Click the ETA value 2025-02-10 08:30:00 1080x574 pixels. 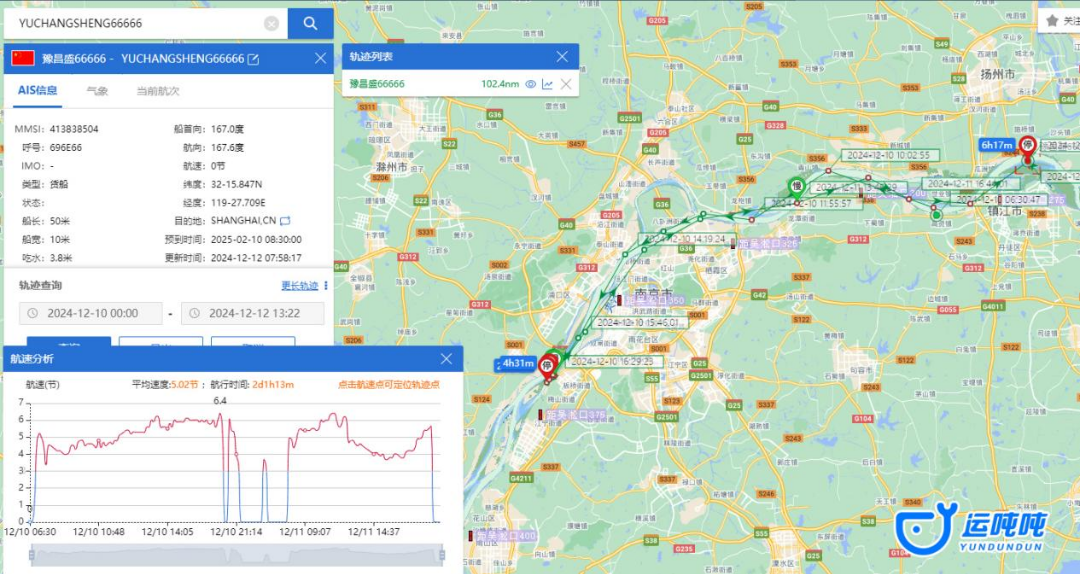pos(256,240)
